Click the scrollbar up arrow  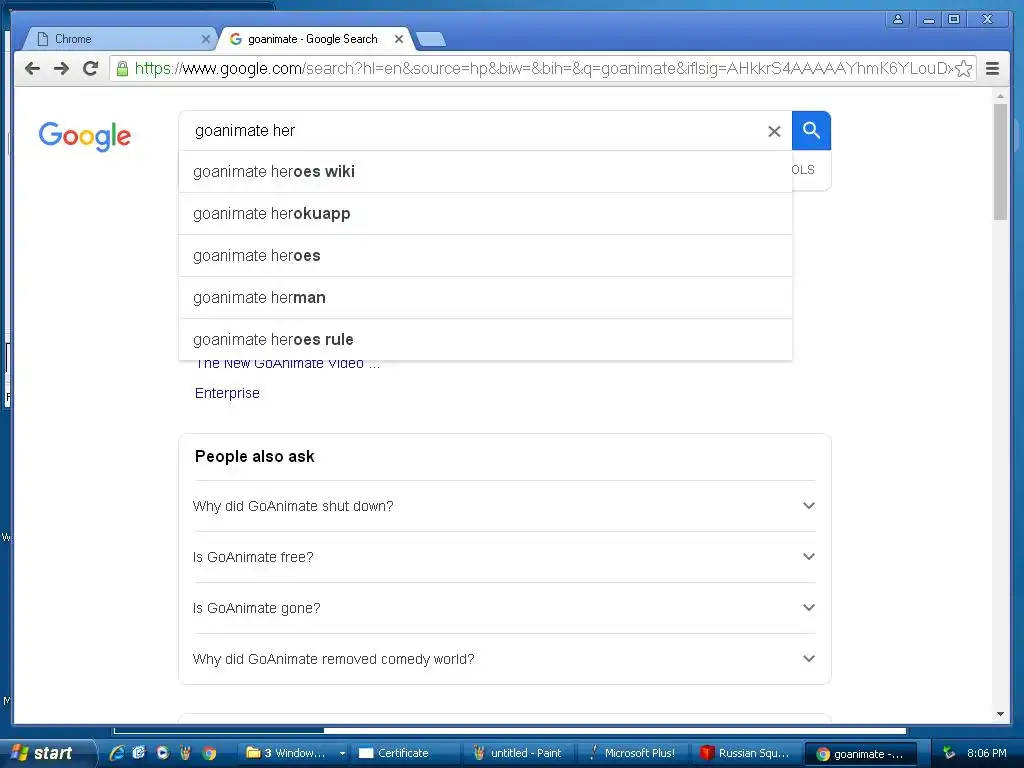click(x=1000, y=96)
